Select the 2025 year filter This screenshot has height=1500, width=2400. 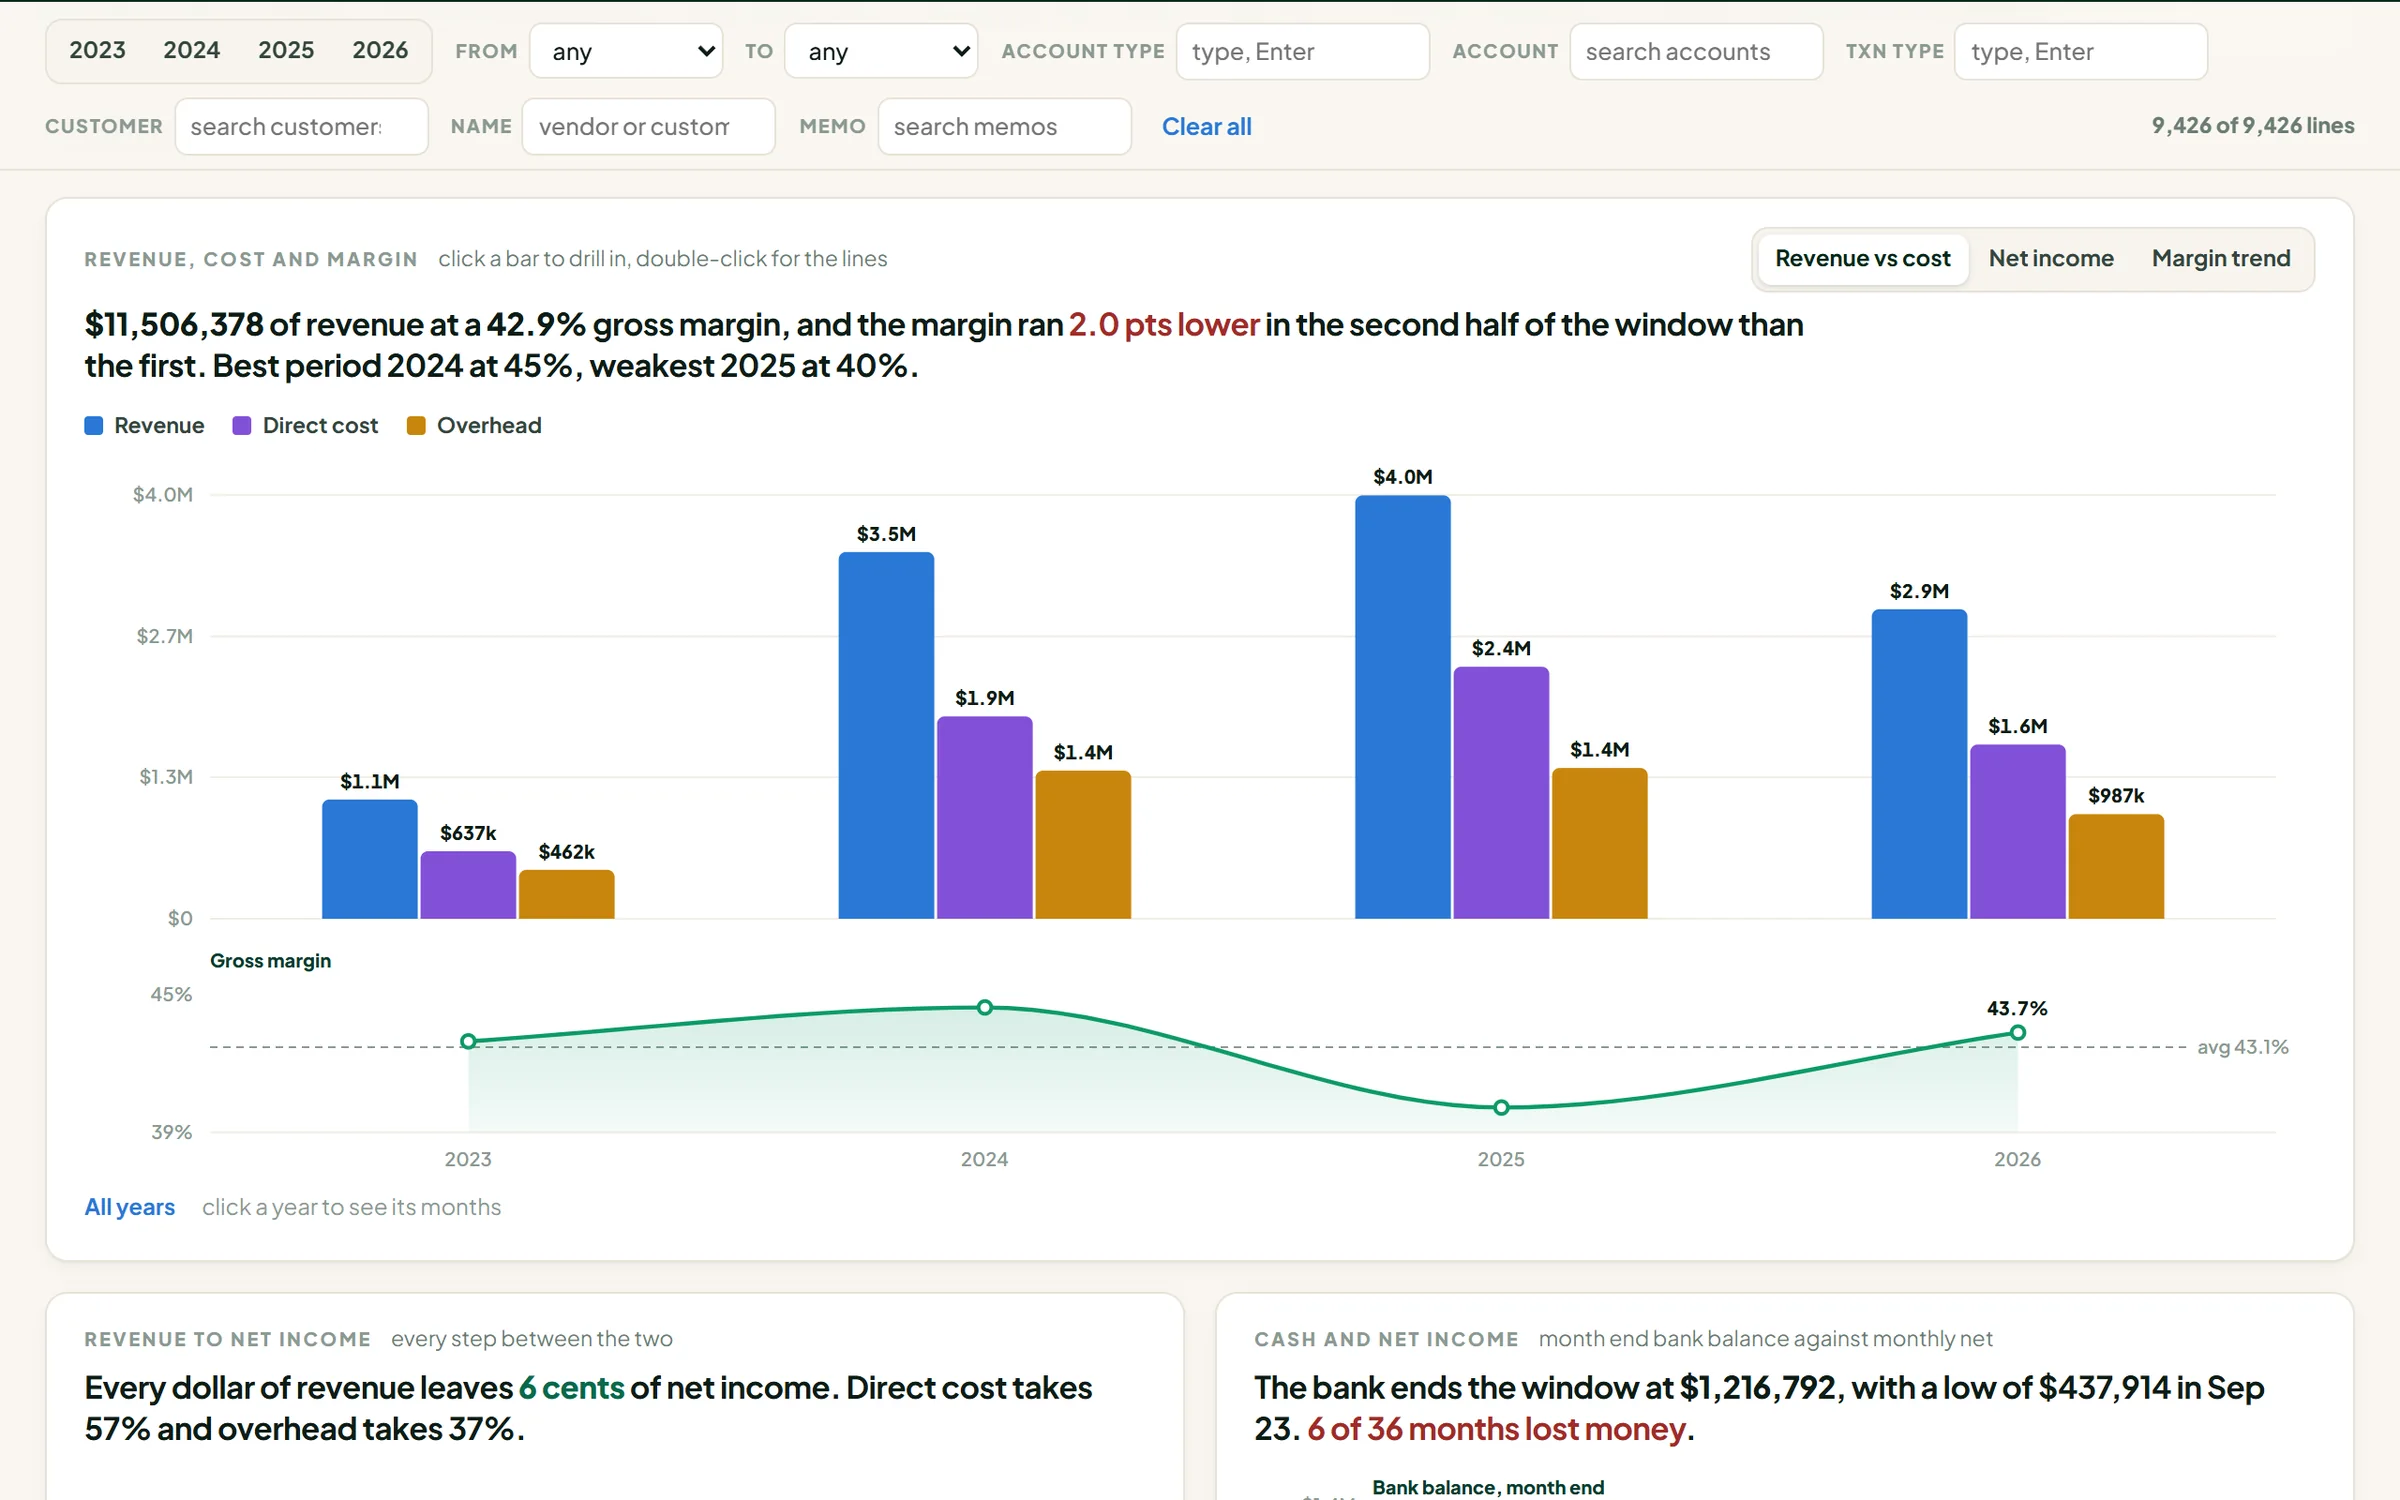point(286,50)
